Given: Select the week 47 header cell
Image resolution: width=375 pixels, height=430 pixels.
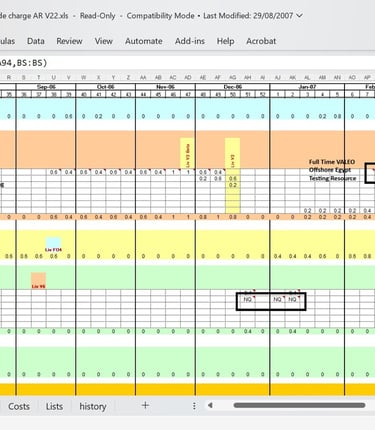Looking at the screenshot, I should click(188, 94).
